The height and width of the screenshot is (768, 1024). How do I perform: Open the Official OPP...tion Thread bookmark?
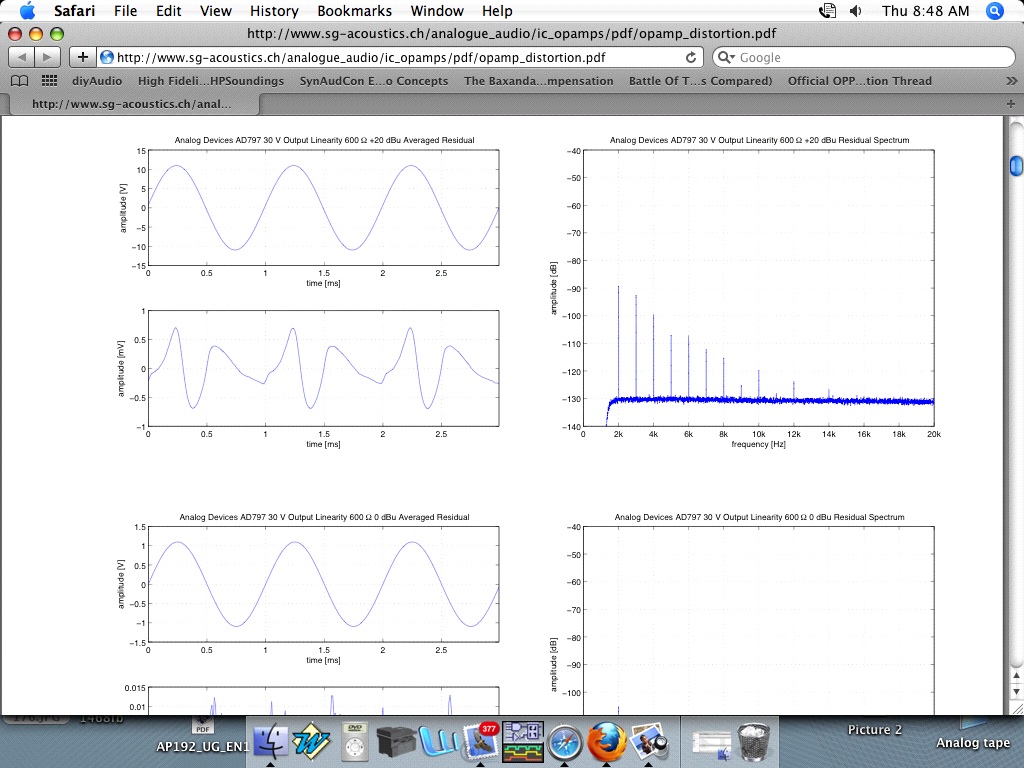tap(859, 81)
